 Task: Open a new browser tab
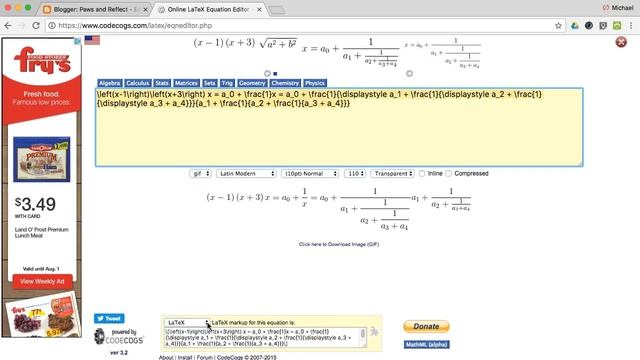277,10
